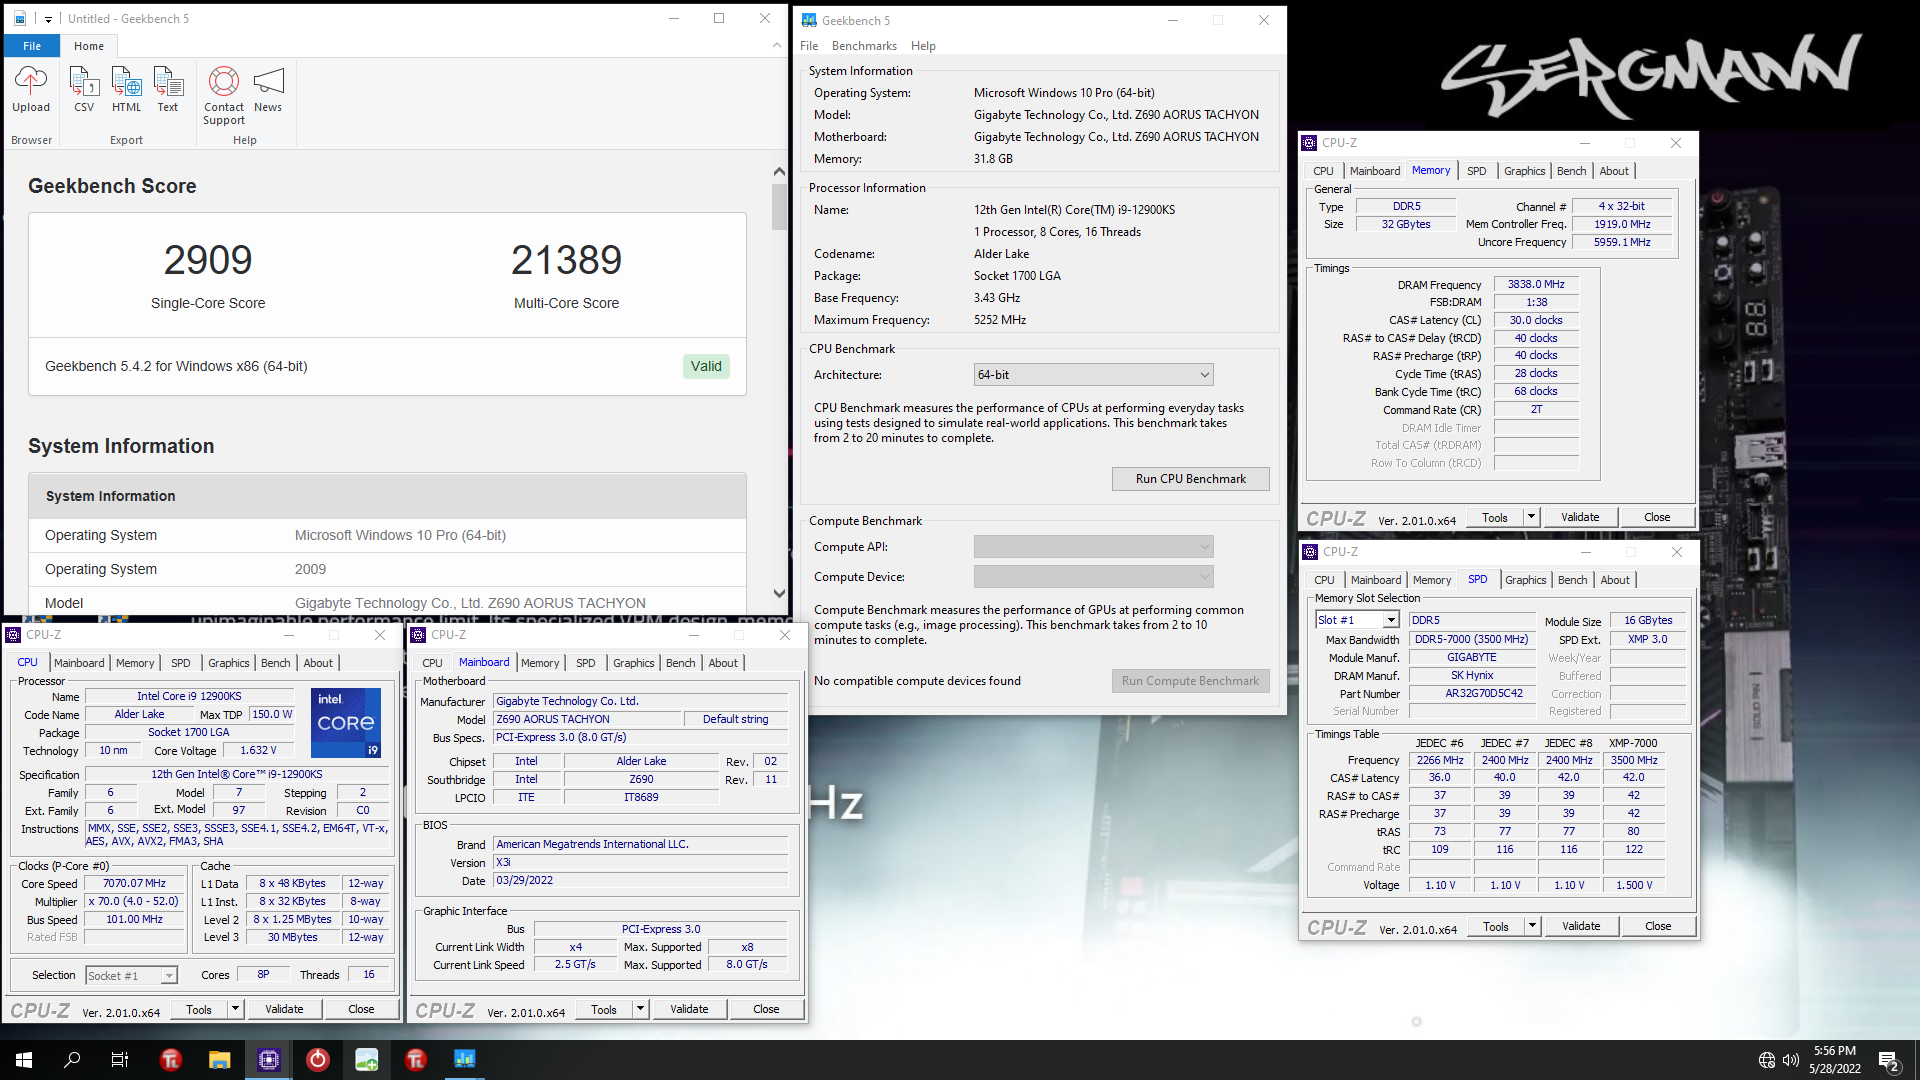Screen dimensions: 1920x1080
Task: Open Tools dropdown arrow in CPU-Z Mainboard window
Action: tap(640, 1010)
